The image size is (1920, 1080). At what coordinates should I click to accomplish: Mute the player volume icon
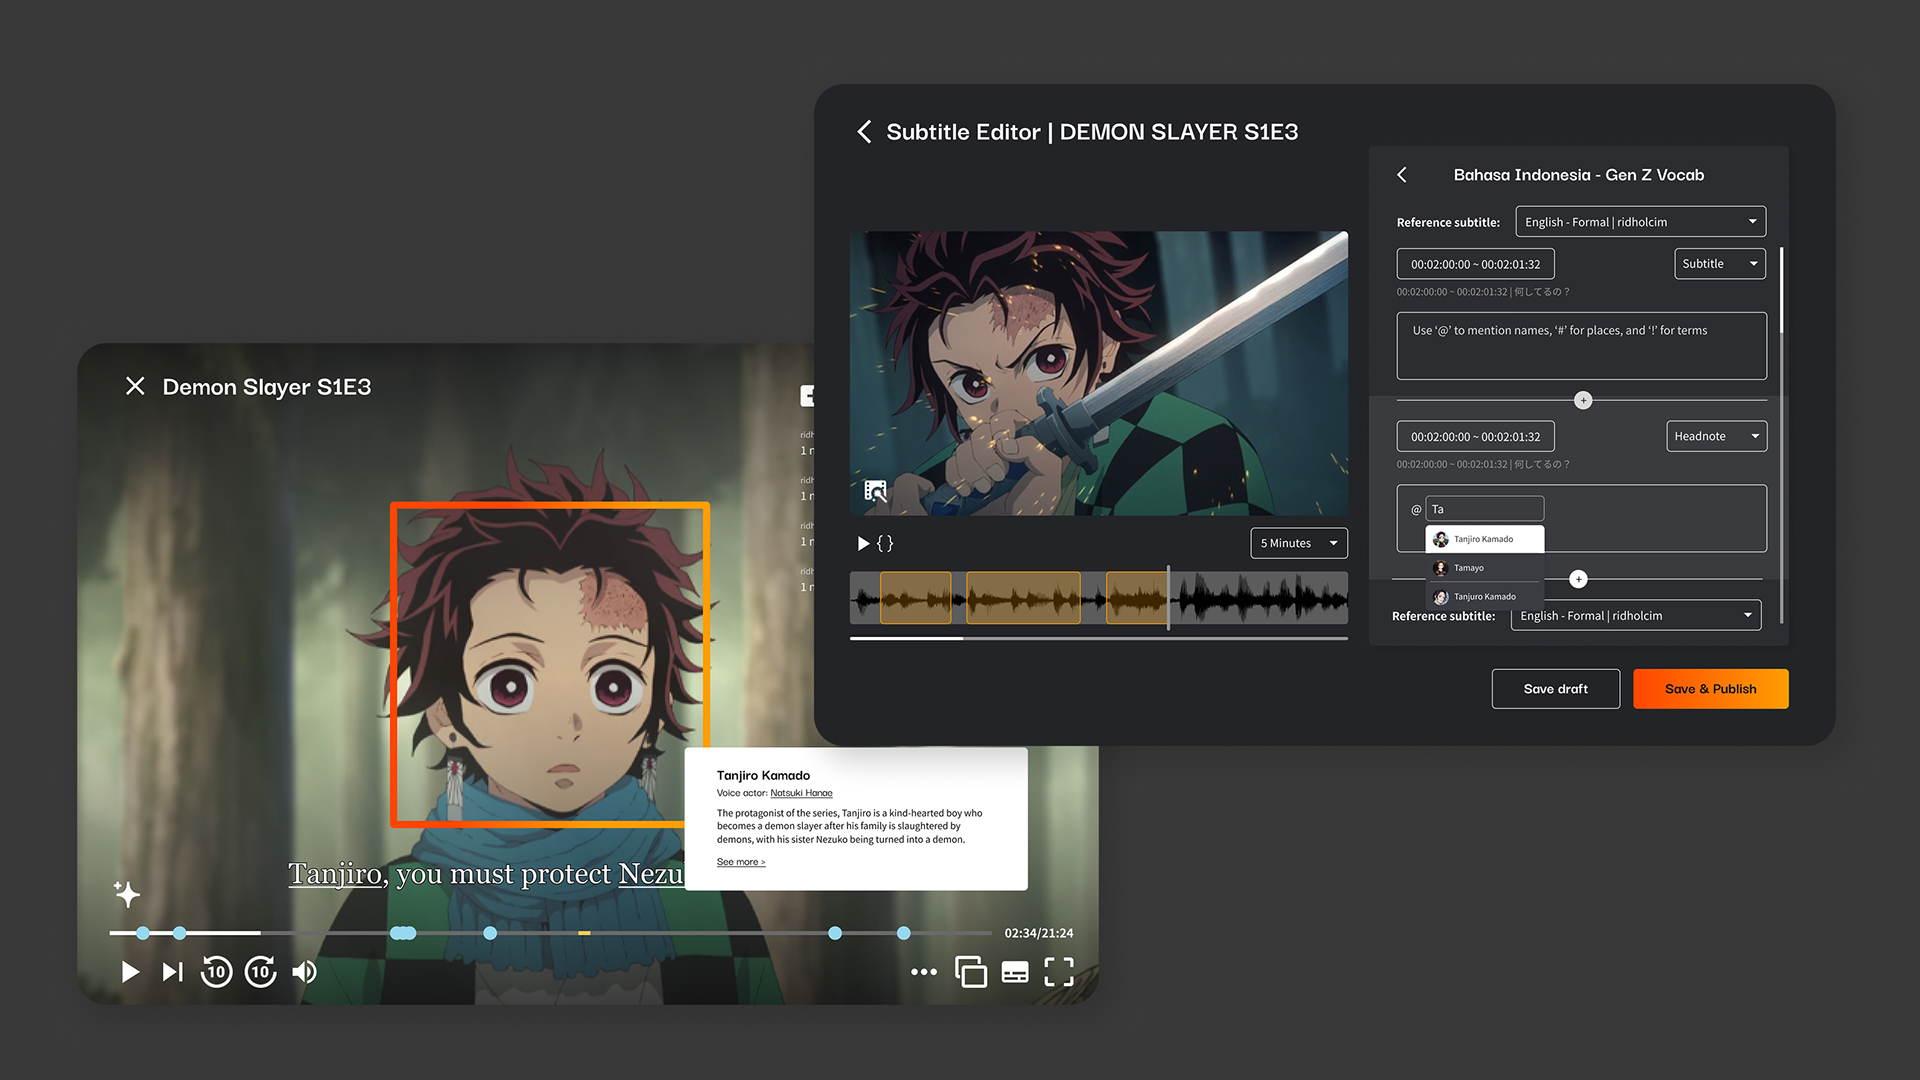[305, 972]
